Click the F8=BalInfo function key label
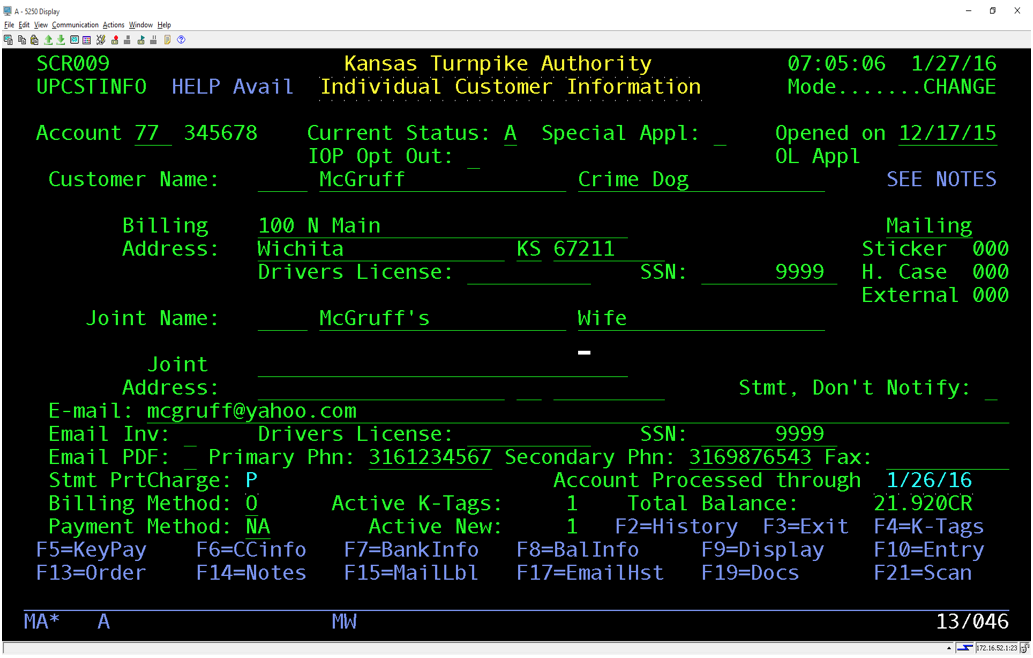 (x=577, y=549)
